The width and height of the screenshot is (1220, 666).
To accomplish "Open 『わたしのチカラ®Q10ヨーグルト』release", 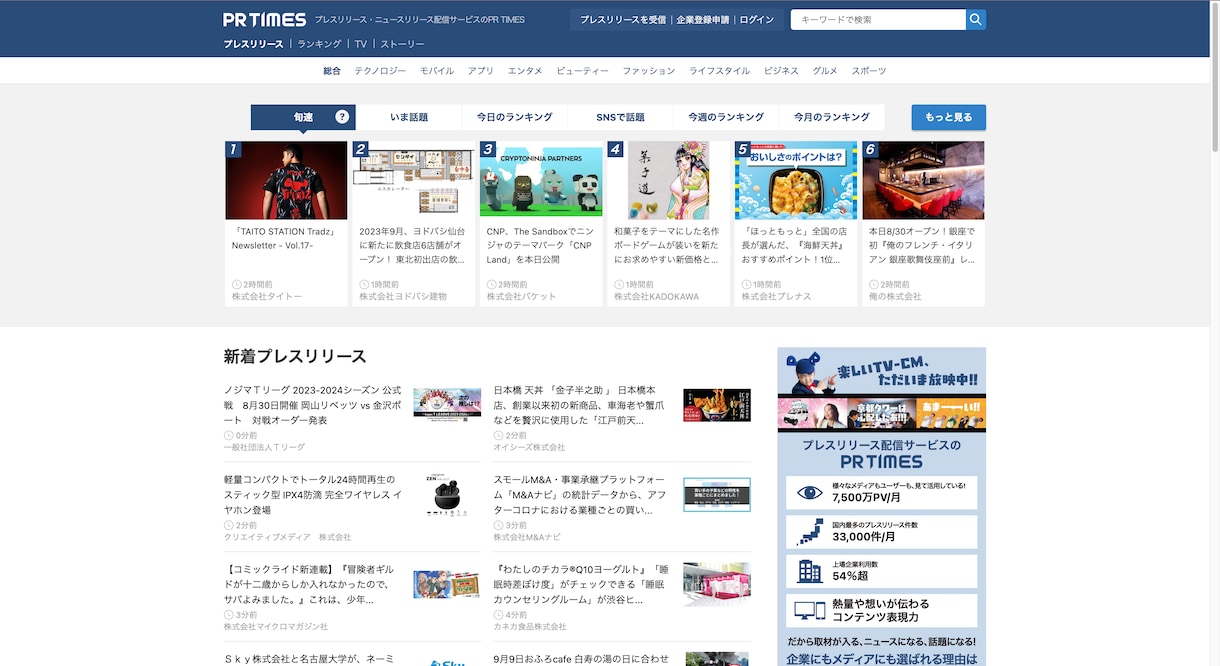I will pyautogui.click(x=583, y=584).
